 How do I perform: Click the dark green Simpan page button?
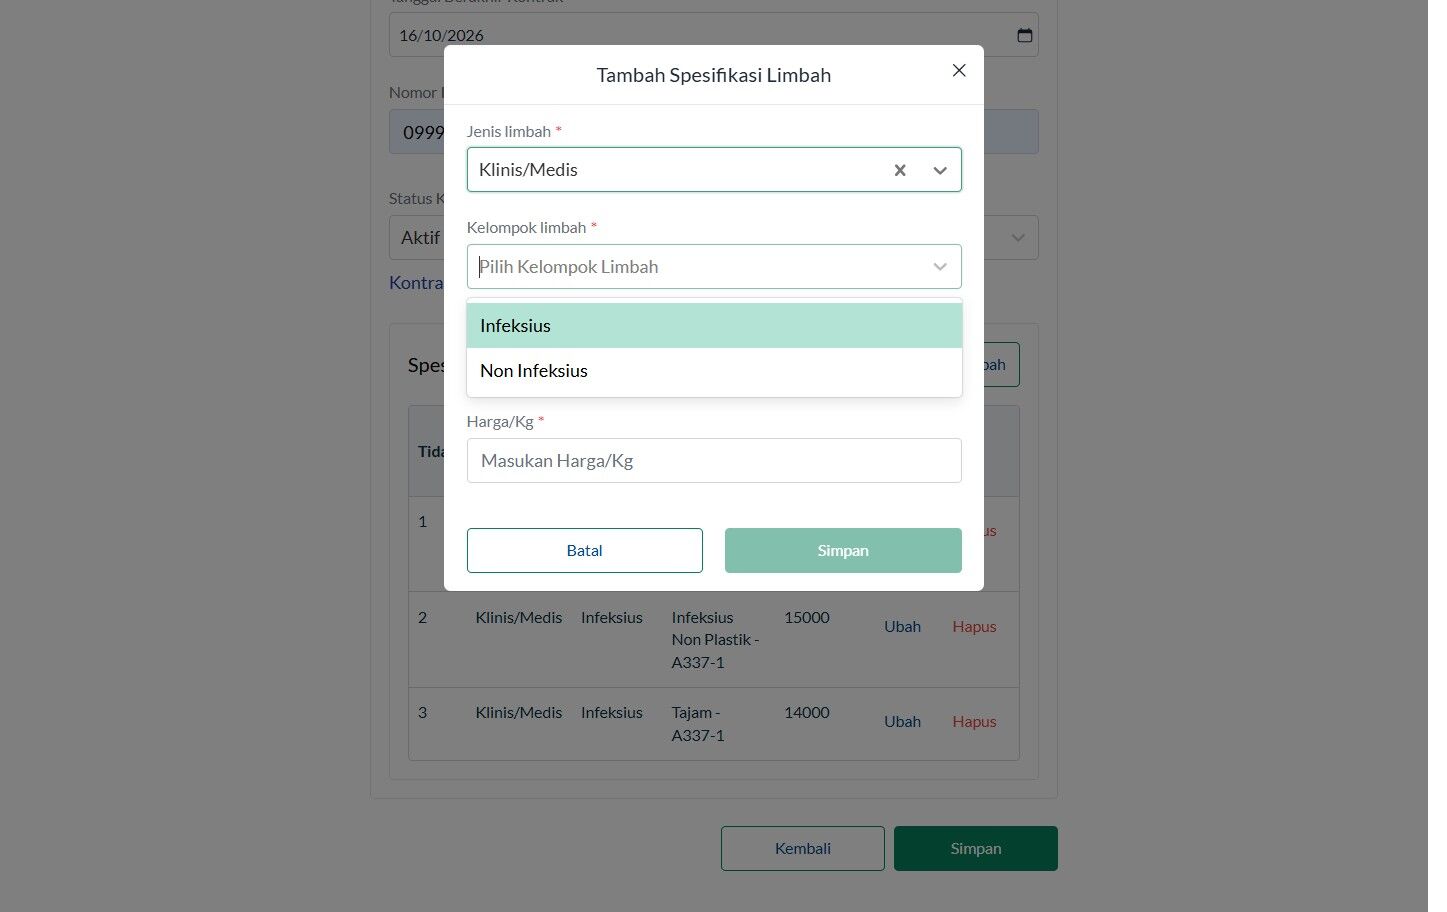(976, 849)
